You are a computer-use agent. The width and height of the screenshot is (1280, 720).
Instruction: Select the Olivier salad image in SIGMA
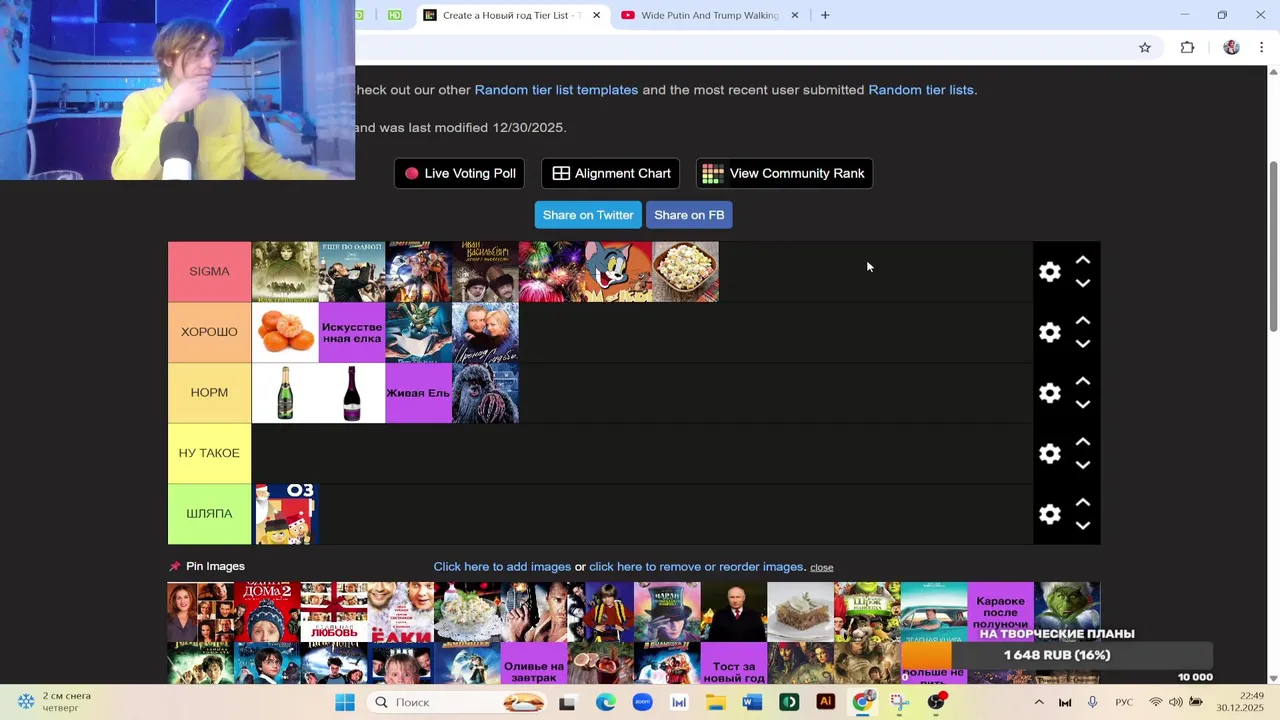coord(685,272)
